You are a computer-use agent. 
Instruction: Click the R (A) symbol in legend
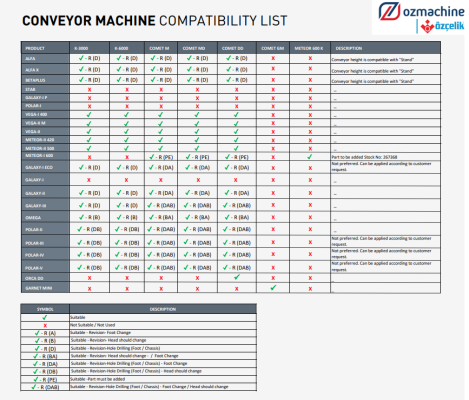point(45,333)
